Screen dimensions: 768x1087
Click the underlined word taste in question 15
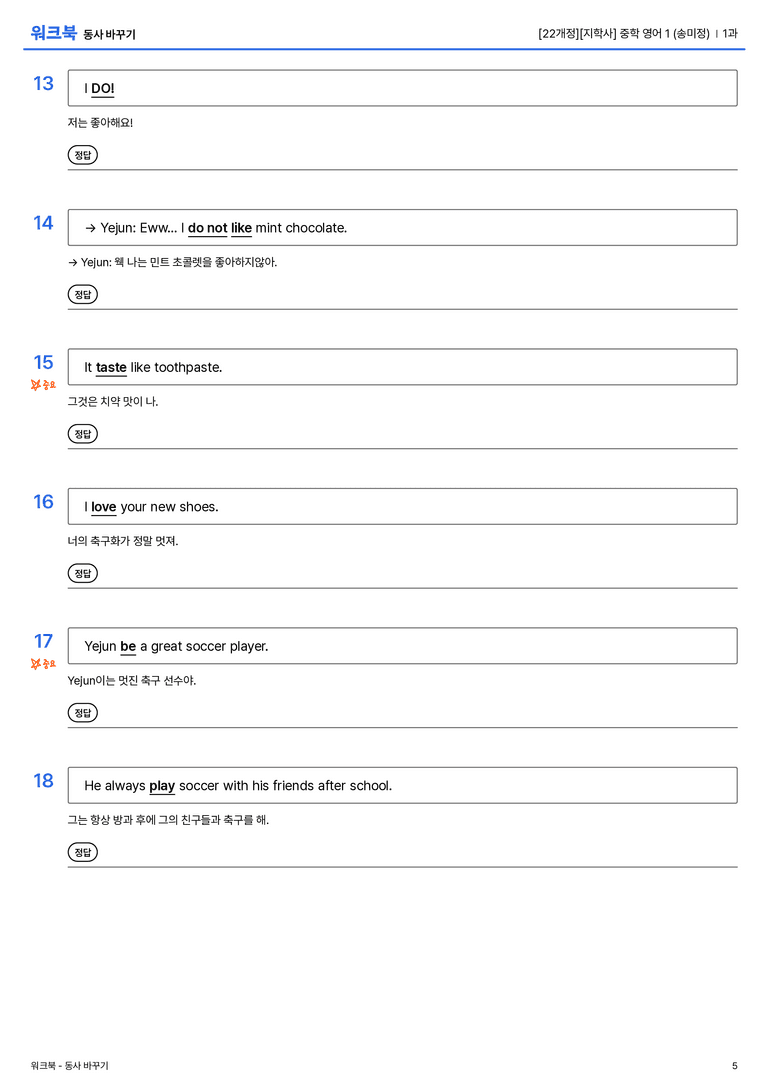pyautogui.click(x=111, y=367)
